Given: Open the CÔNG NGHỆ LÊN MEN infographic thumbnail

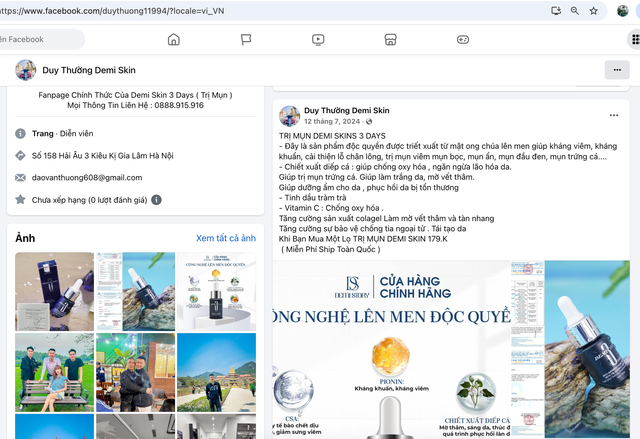Looking at the screenshot, I should coord(216,291).
